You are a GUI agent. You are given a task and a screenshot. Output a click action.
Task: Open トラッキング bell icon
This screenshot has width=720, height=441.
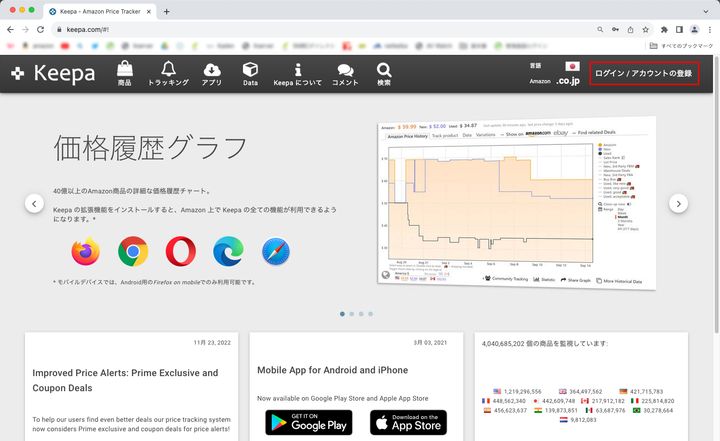coord(167,71)
